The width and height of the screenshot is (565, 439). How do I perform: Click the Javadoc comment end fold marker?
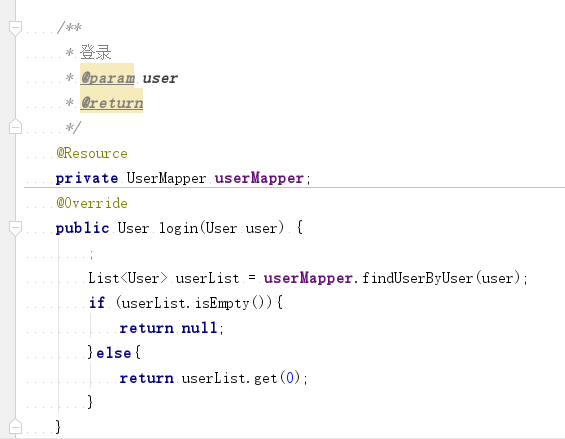click(15, 126)
